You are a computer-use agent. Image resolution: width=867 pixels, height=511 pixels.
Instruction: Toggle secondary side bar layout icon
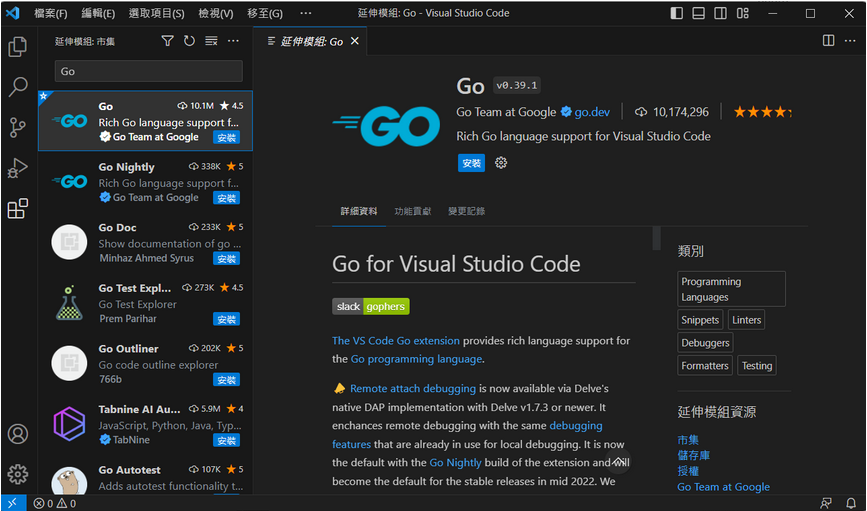point(720,13)
